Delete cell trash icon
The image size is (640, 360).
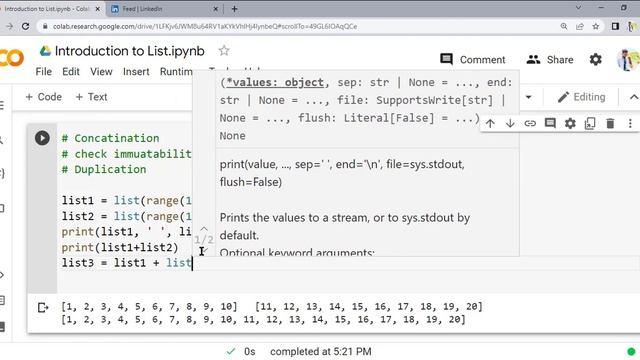pos(610,123)
